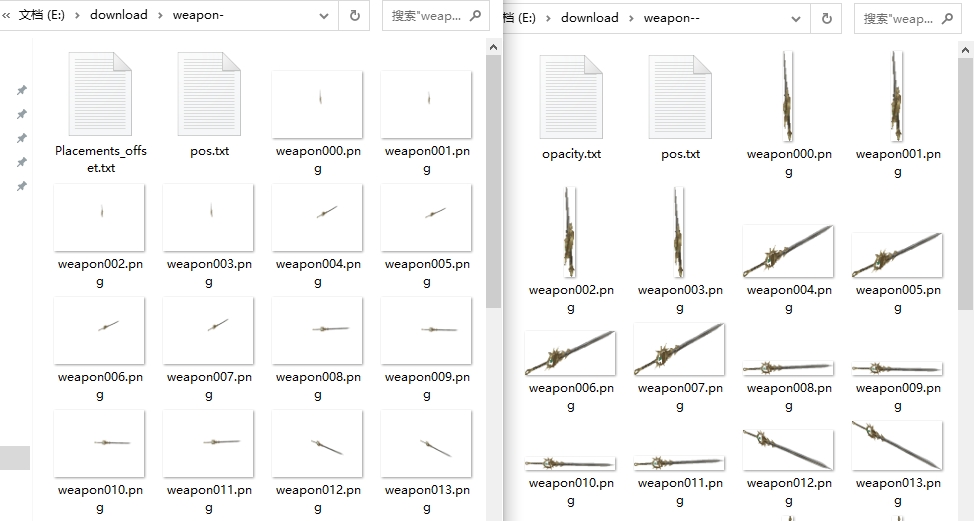
Task: Open opacity.txt text file
Action: point(571,98)
